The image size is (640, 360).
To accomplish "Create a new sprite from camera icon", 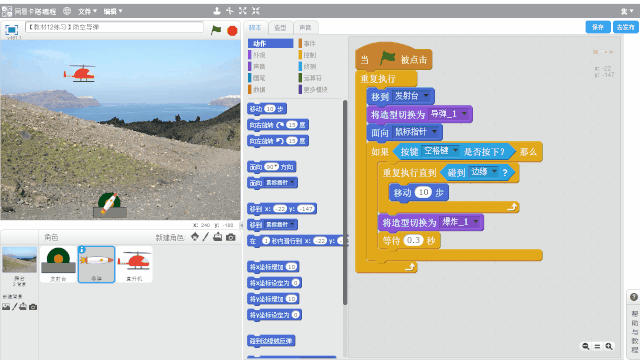I will pyautogui.click(x=231, y=237).
